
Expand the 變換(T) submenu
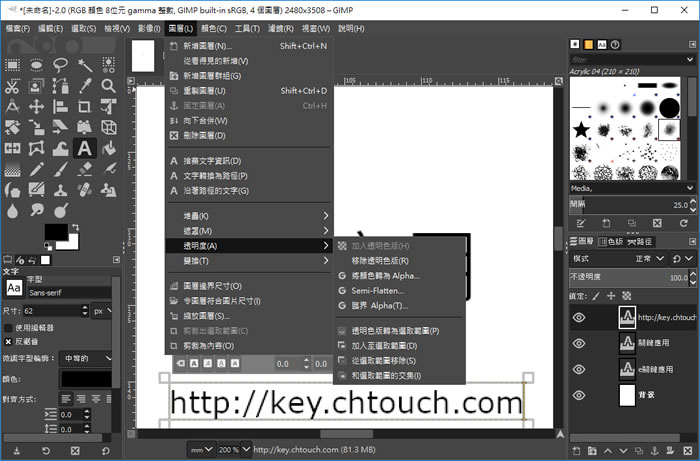click(x=248, y=261)
